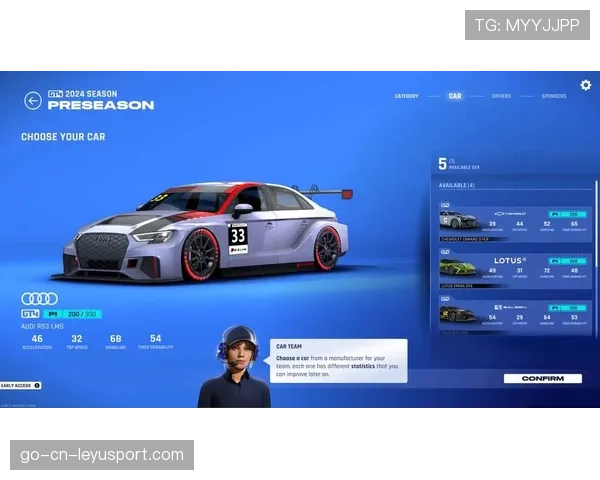Image resolution: width=600 pixels, height=480 pixels.
Task: Click the CAR TEAM tooltip box
Action: click(339, 361)
